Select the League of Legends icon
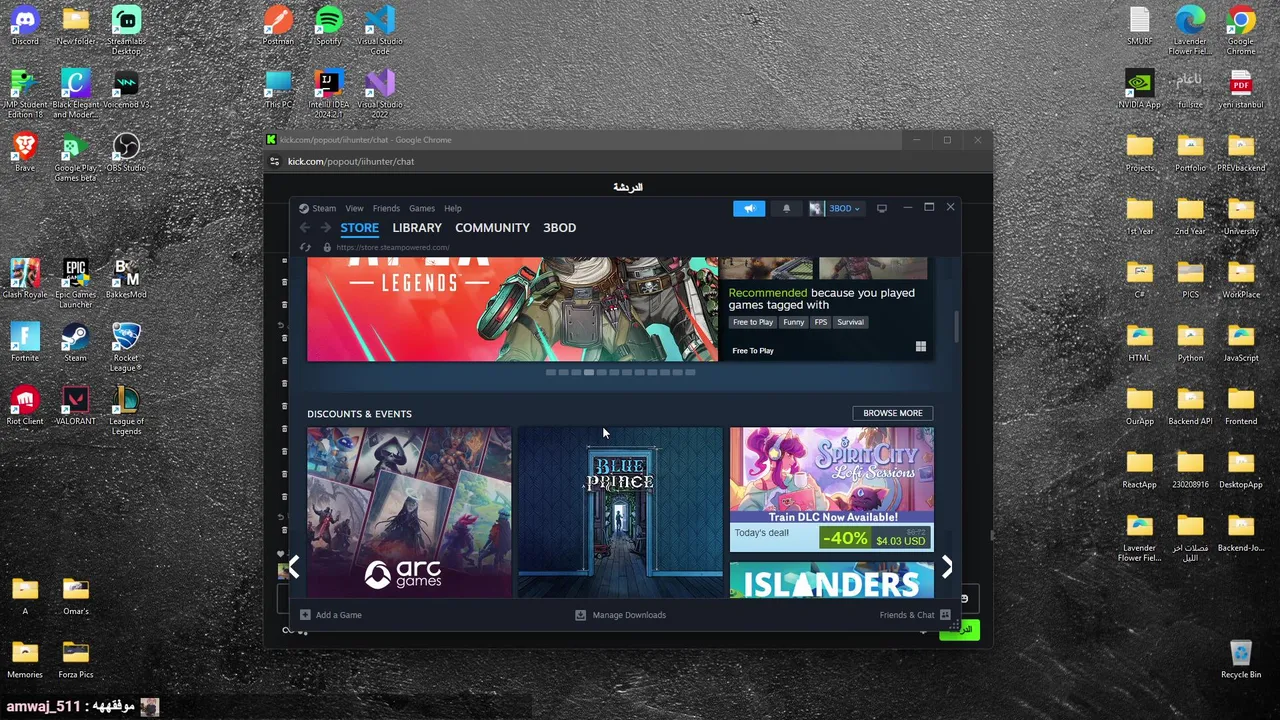The image size is (1280, 720). [126, 410]
